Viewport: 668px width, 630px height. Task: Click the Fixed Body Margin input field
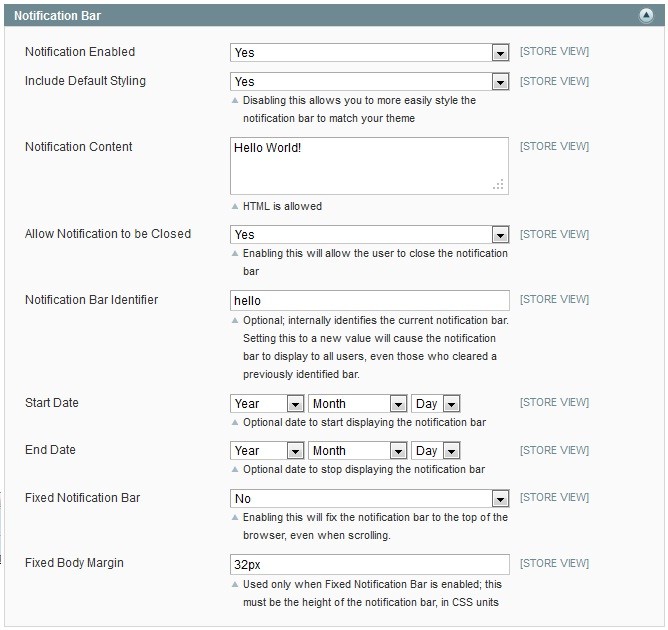[x=369, y=564]
